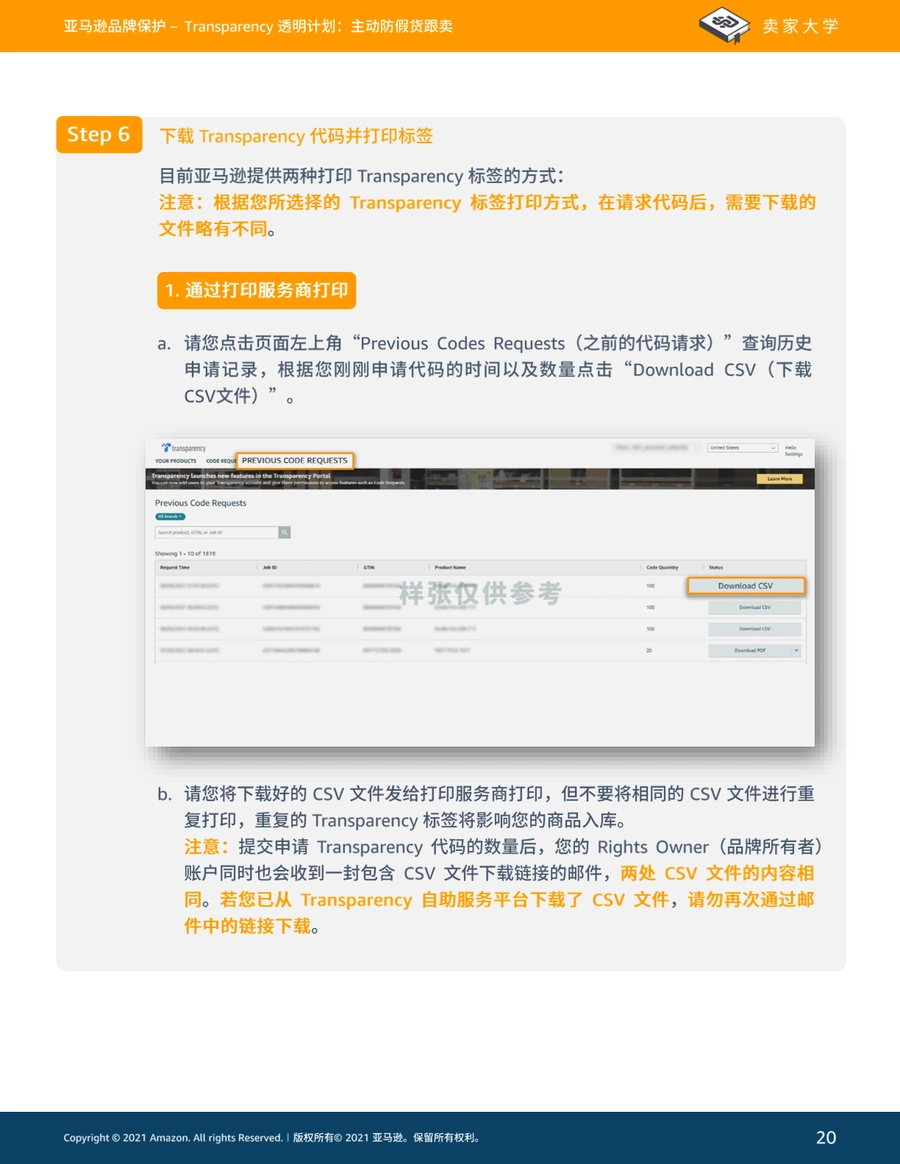The image size is (900, 1164).
Task: Click the Transparency logo in the portal
Action: (x=183, y=448)
